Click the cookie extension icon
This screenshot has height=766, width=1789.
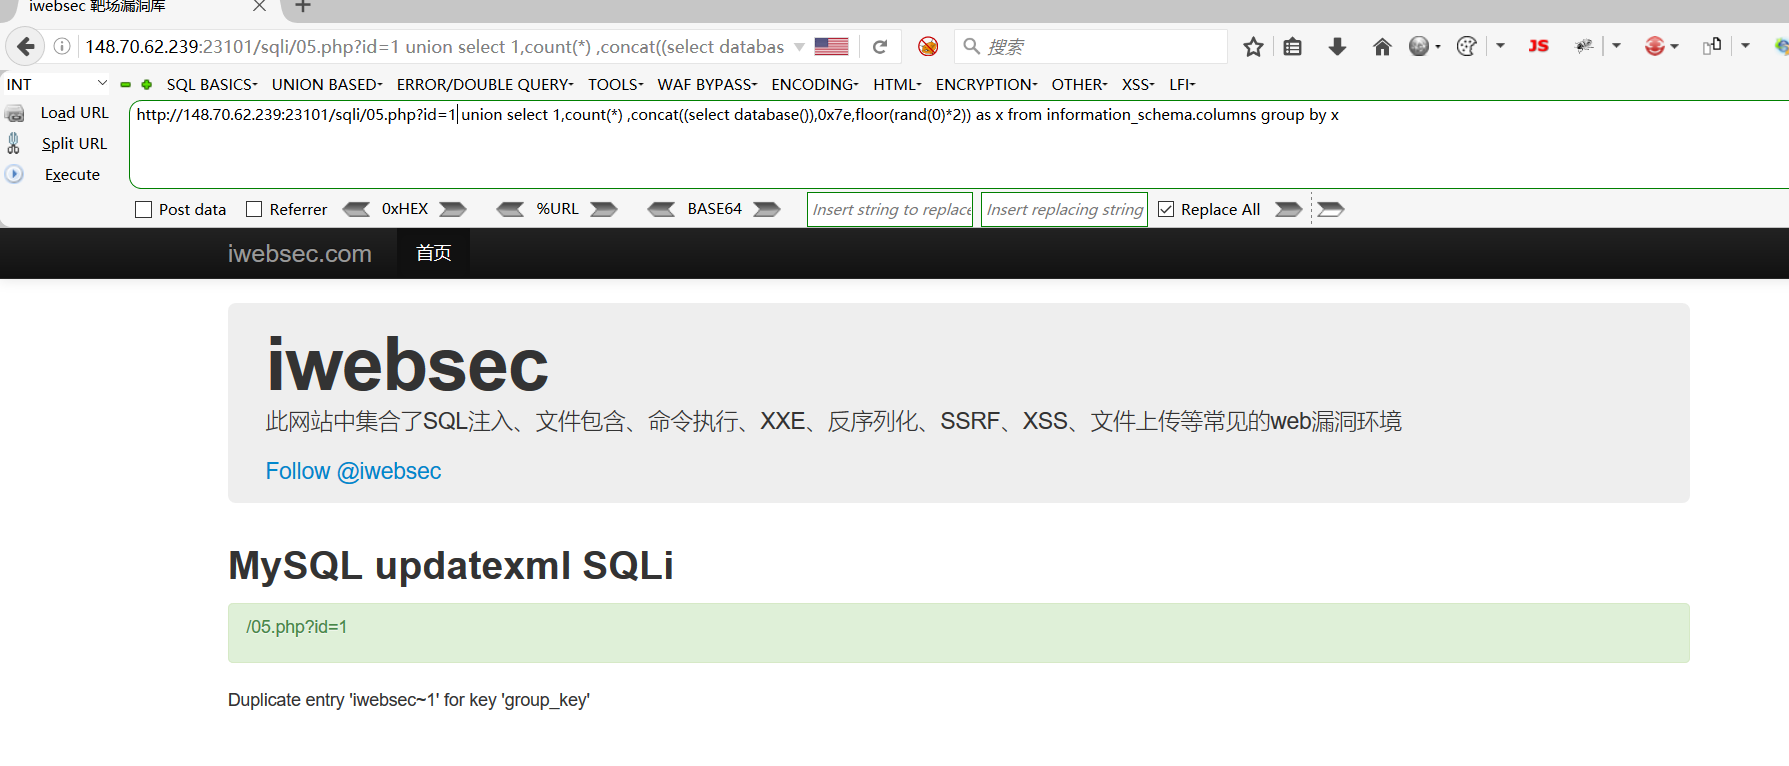tap(1467, 46)
